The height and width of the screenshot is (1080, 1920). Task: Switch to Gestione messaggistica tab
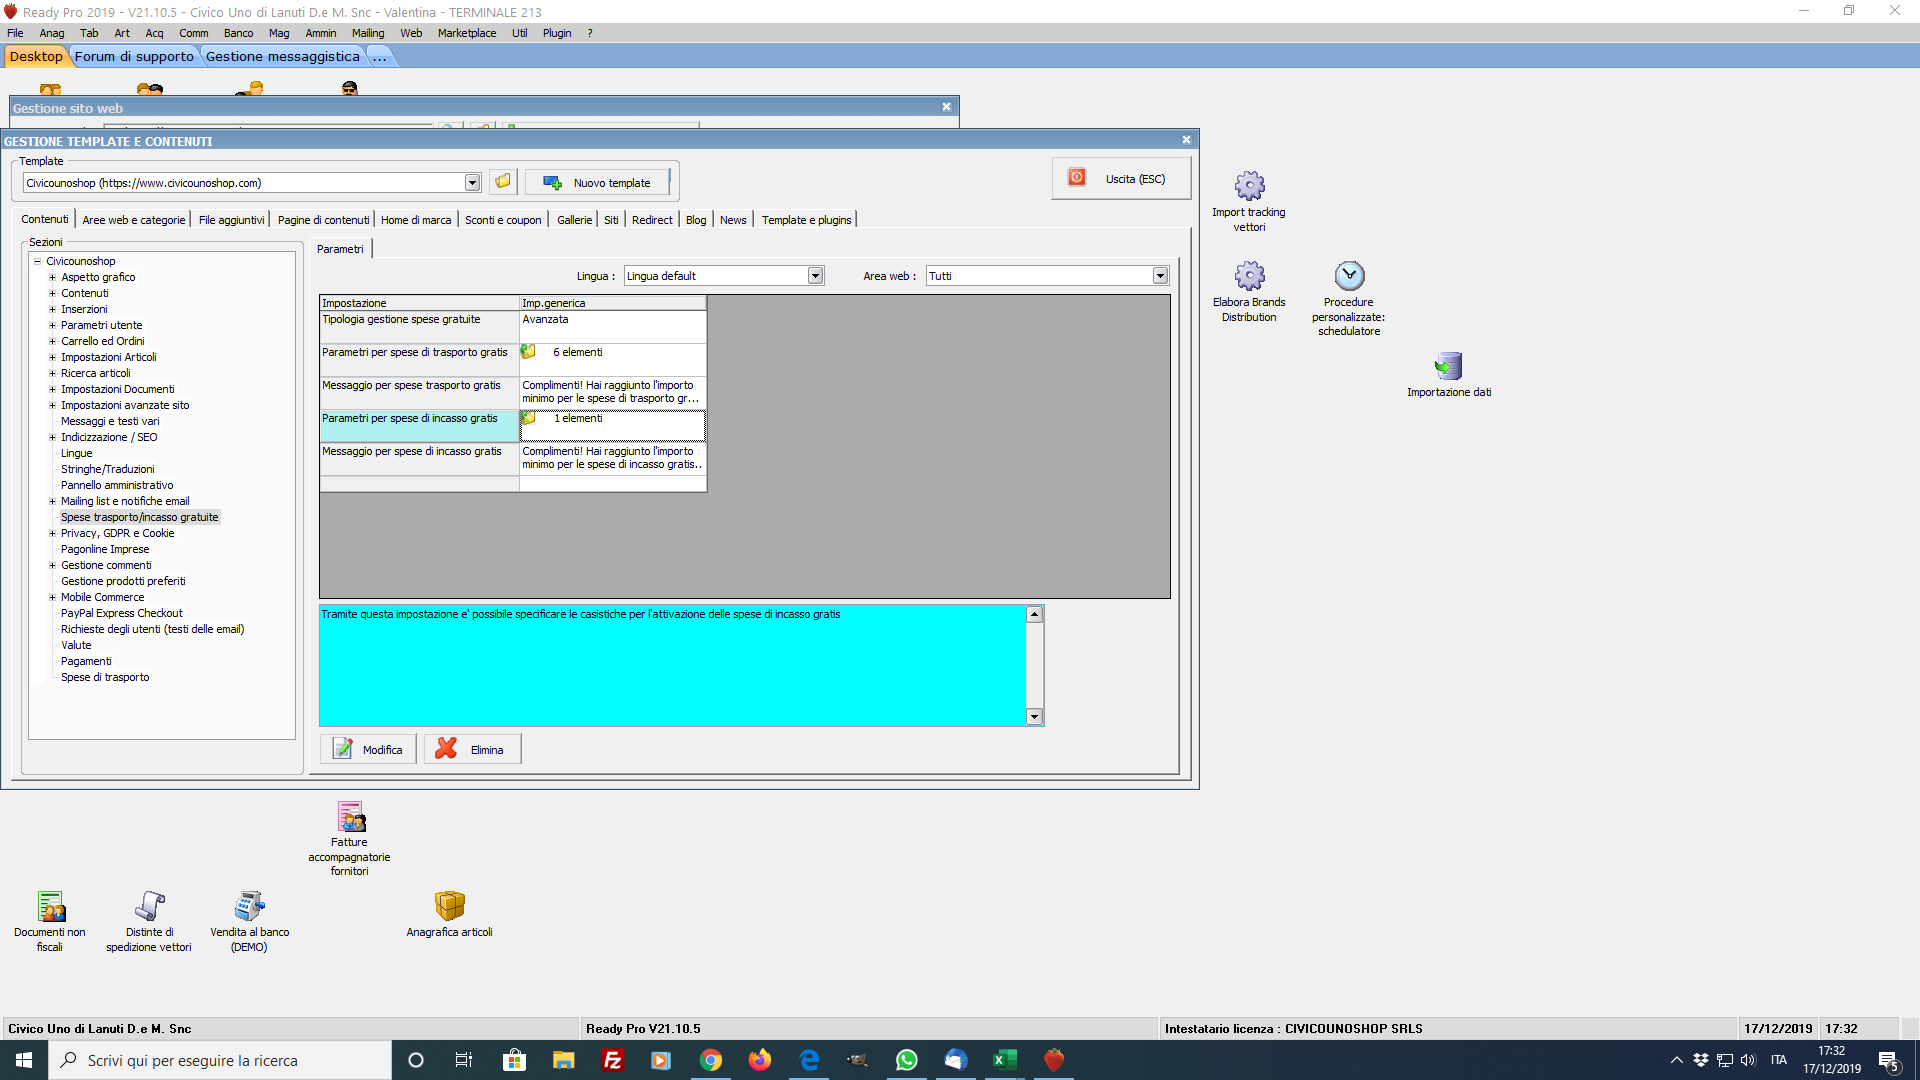[283, 57]
